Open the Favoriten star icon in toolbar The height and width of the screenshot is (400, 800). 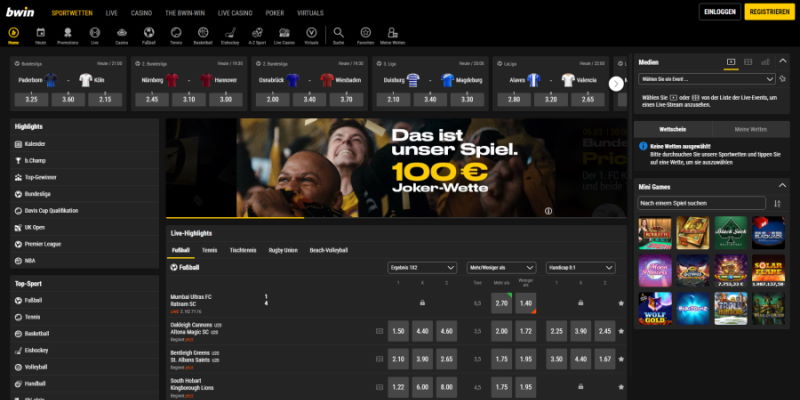(365, 33)
